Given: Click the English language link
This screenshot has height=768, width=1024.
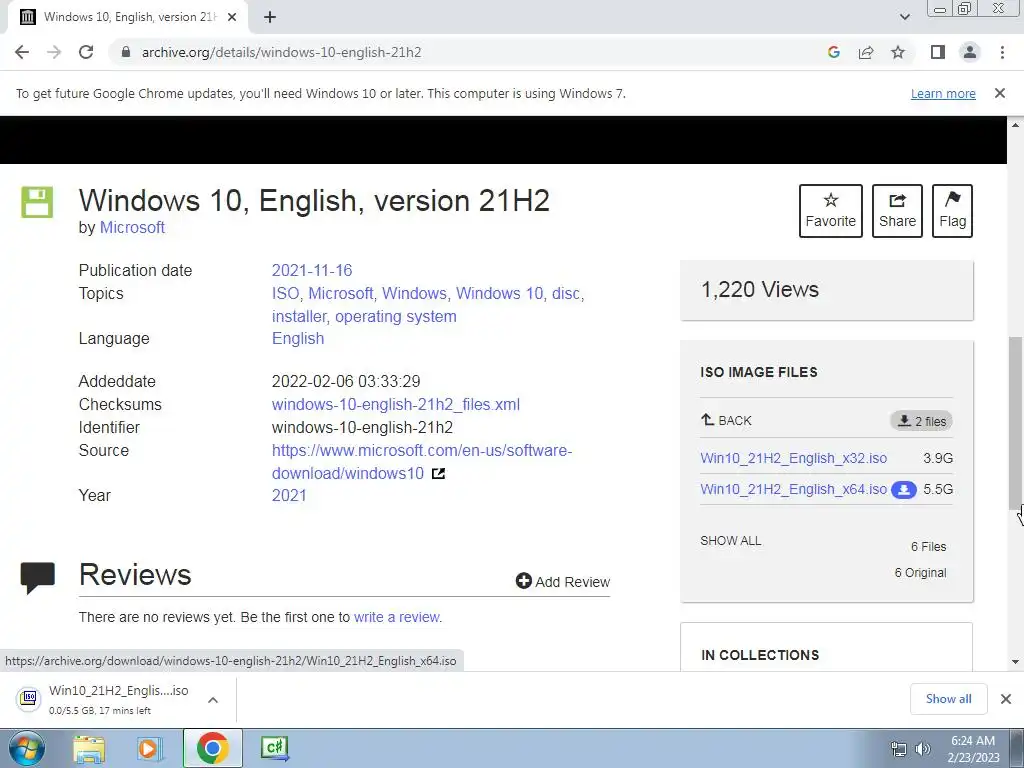Looking at the screenshot, I should [298, 338].
